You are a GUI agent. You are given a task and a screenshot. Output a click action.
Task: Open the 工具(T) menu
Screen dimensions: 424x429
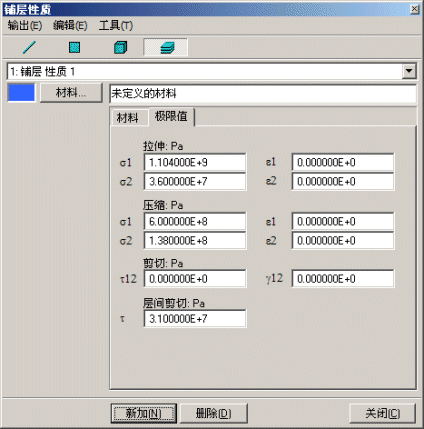(x=116, y=26)
